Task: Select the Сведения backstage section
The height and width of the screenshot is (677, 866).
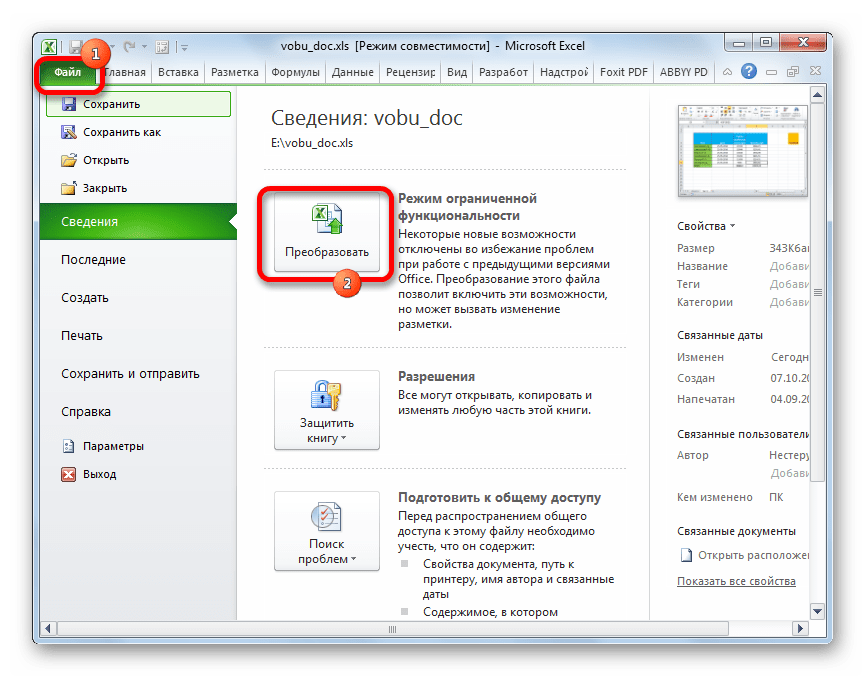Action: click(x=138, y=221)
